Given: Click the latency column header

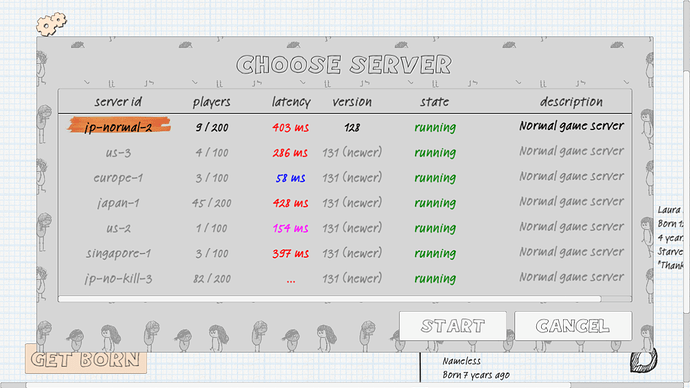Looking at the screenshot, I should (291, 102).
